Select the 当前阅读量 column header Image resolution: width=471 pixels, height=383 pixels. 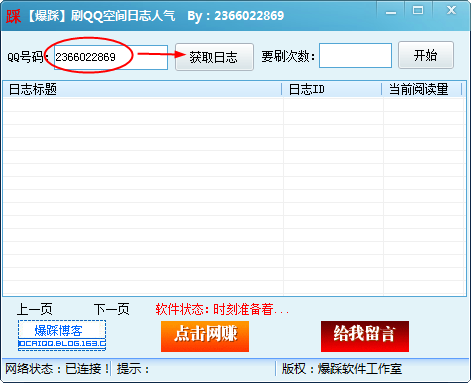[422, 89]
